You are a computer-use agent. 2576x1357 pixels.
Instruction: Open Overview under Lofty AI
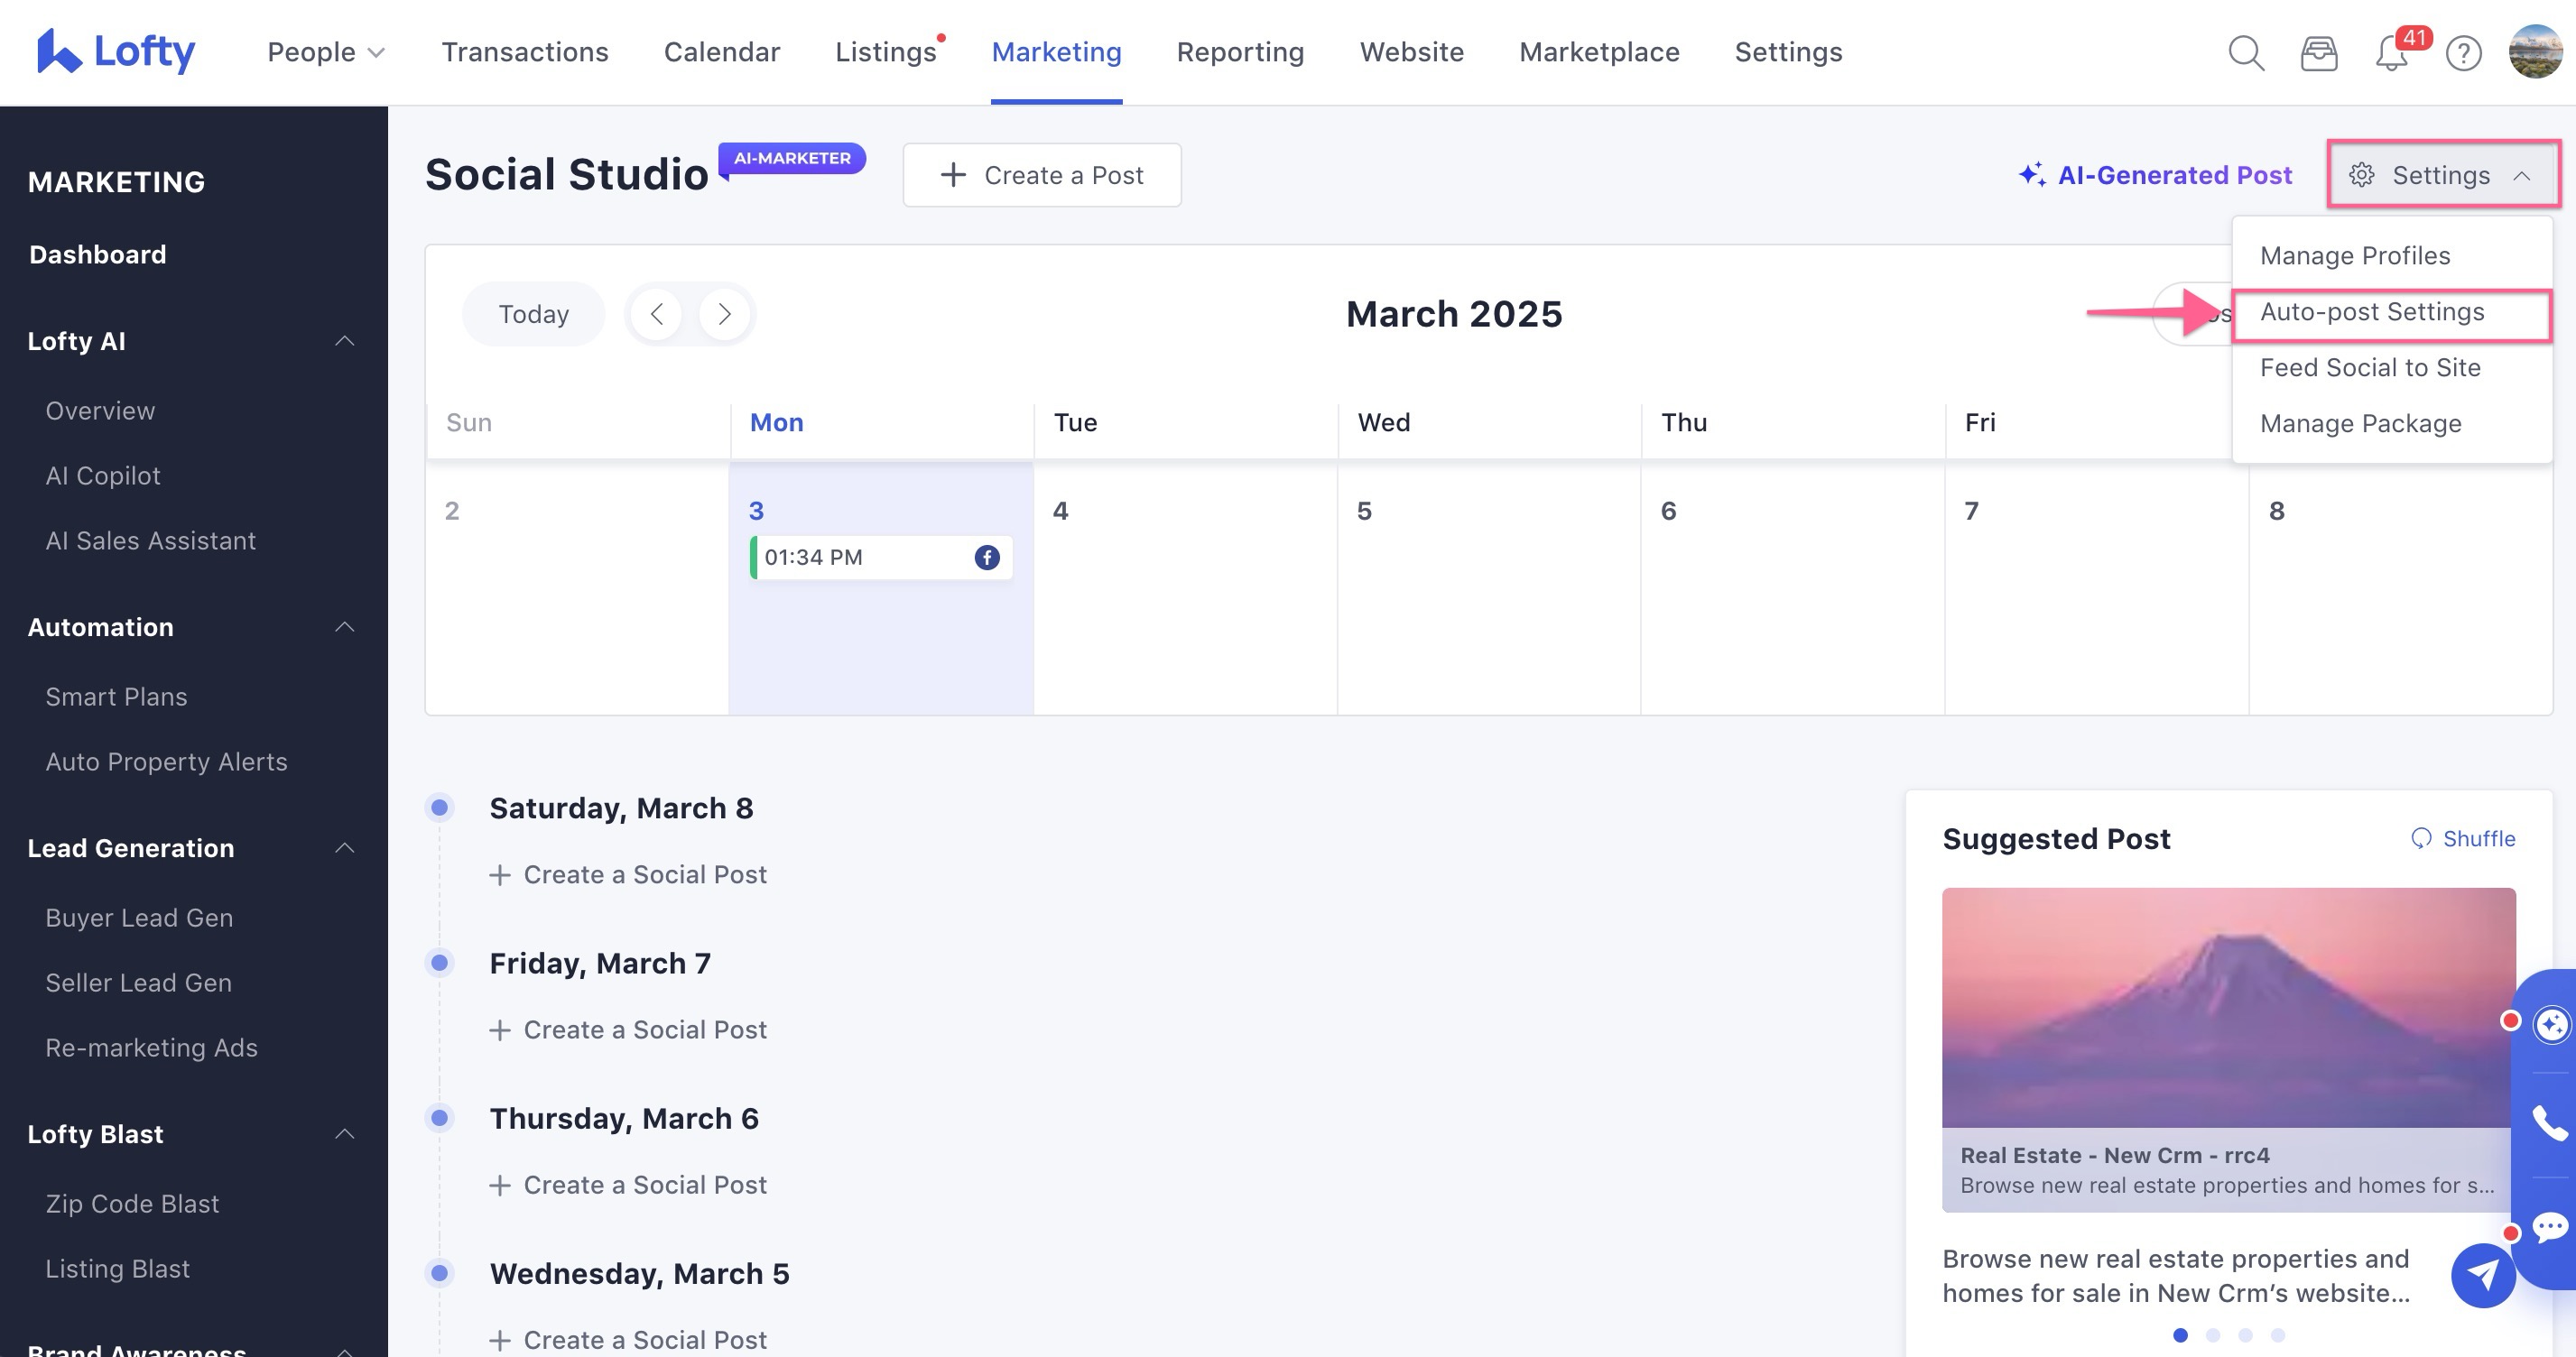pyautogui.click(x=100, y=411)
